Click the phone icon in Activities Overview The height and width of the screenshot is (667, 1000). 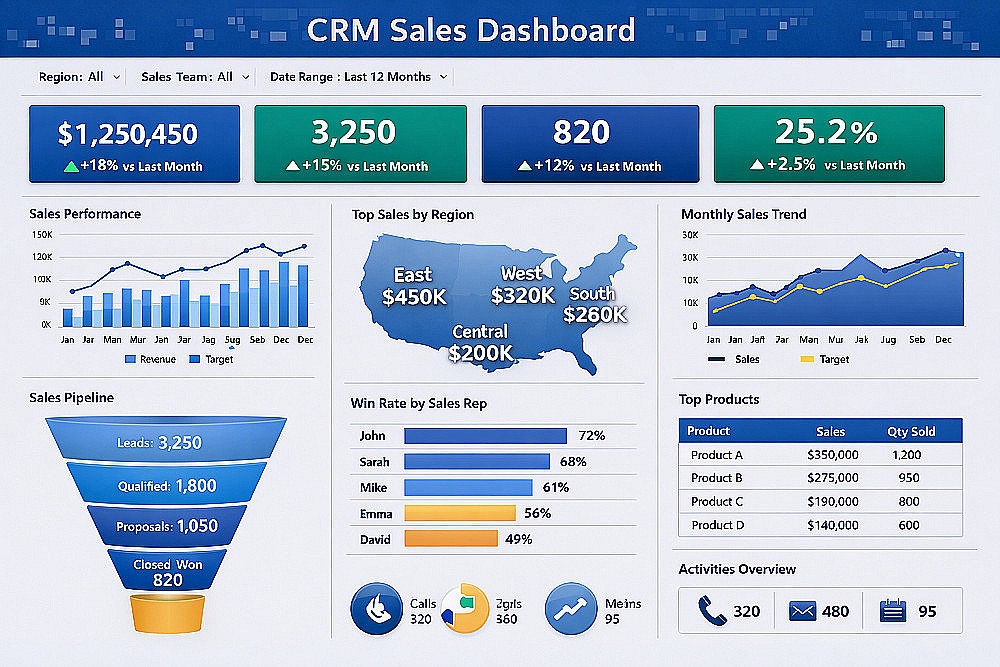click(712, 611)
